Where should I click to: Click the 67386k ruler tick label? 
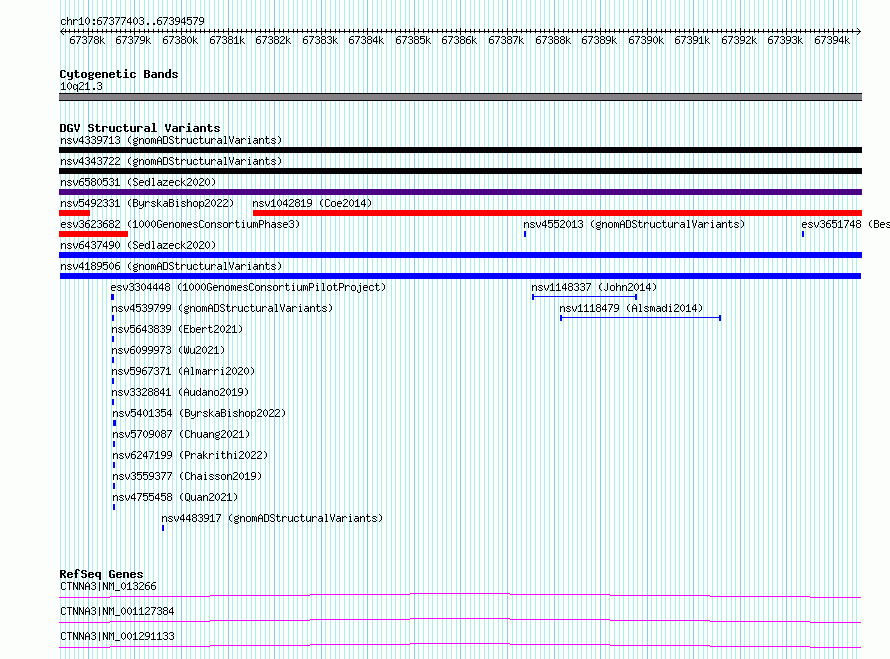pos(459,40)
